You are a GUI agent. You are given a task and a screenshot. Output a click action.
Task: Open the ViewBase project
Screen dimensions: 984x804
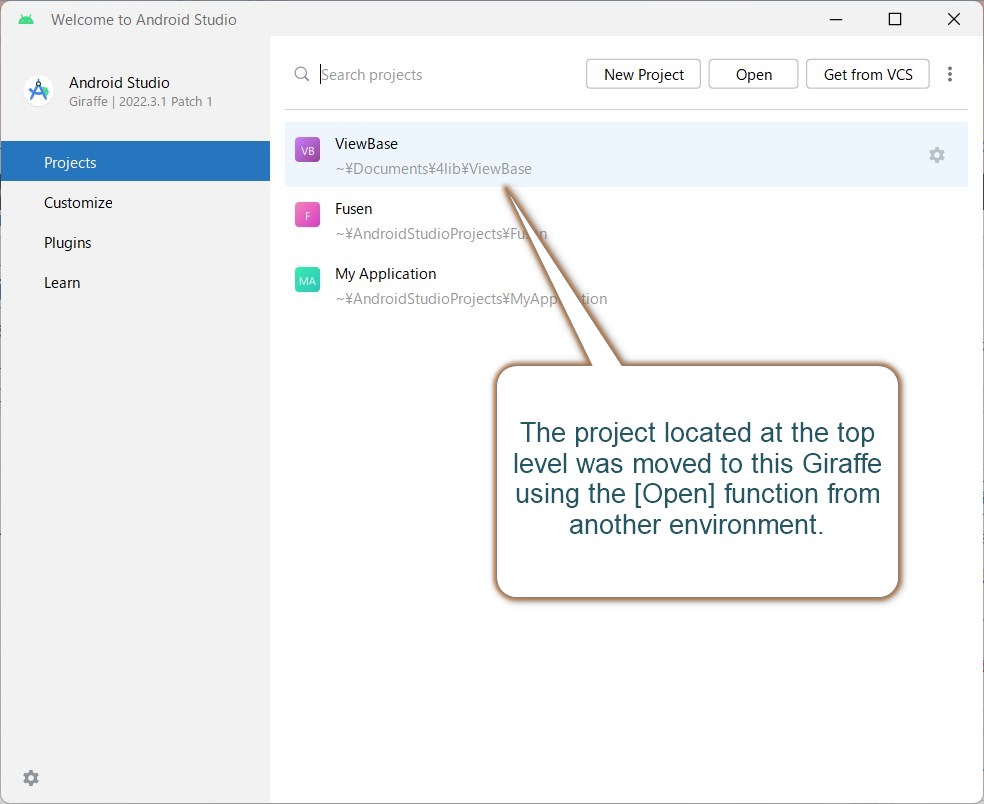626,154
